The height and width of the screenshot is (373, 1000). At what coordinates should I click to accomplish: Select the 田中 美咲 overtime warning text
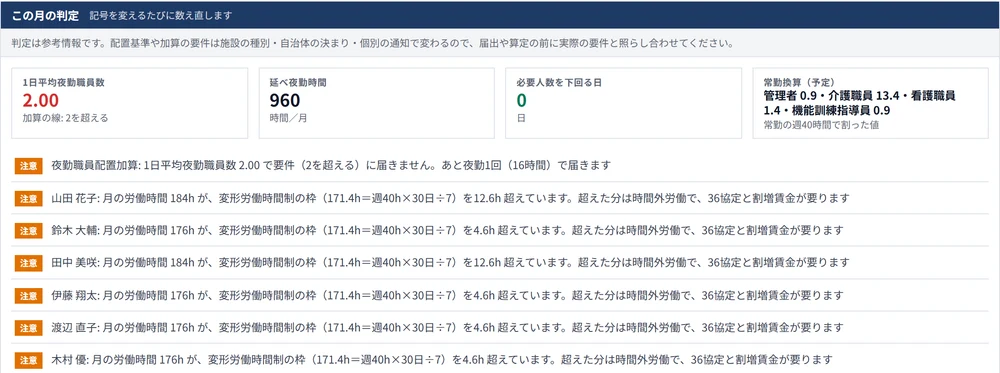click(x=450, y=263)
